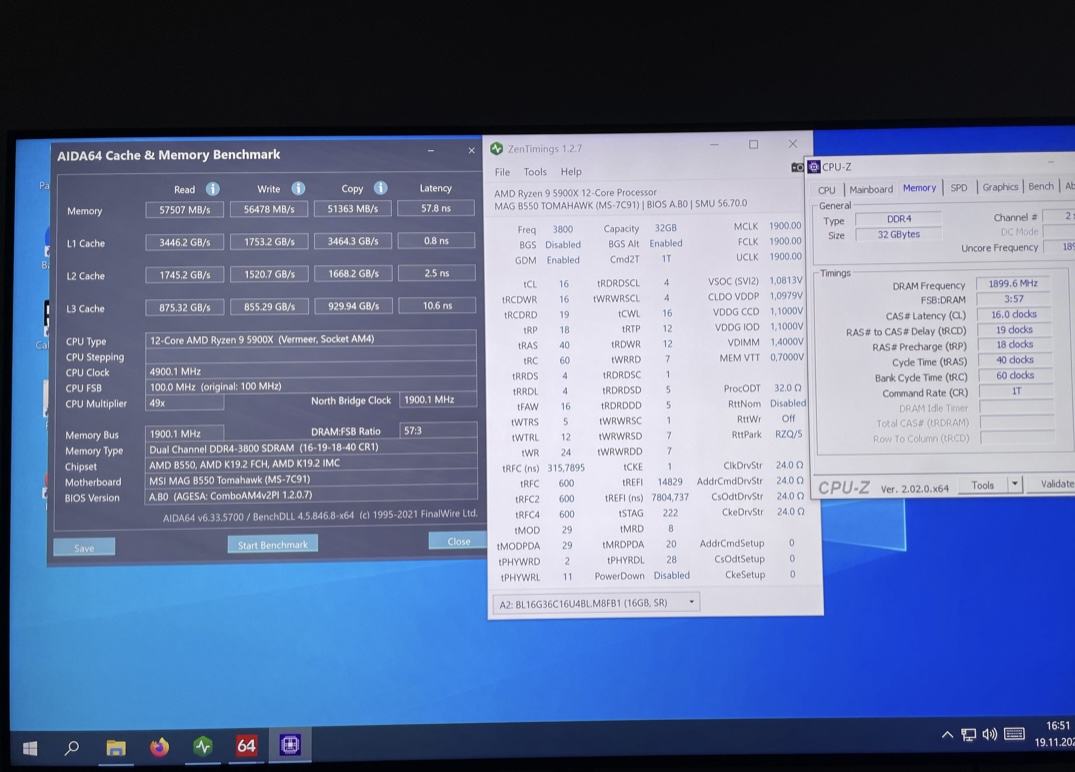Open the Help menu in ZenTimings
This screenshot has width=1075, height=772.
tap(571, 171)
